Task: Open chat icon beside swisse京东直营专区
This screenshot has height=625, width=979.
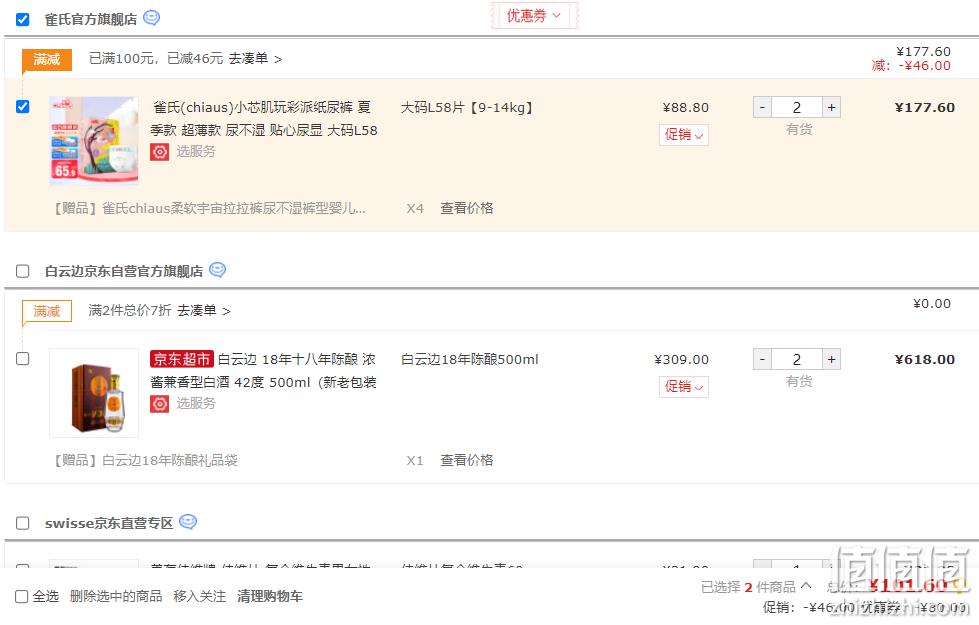Action: 188,522
